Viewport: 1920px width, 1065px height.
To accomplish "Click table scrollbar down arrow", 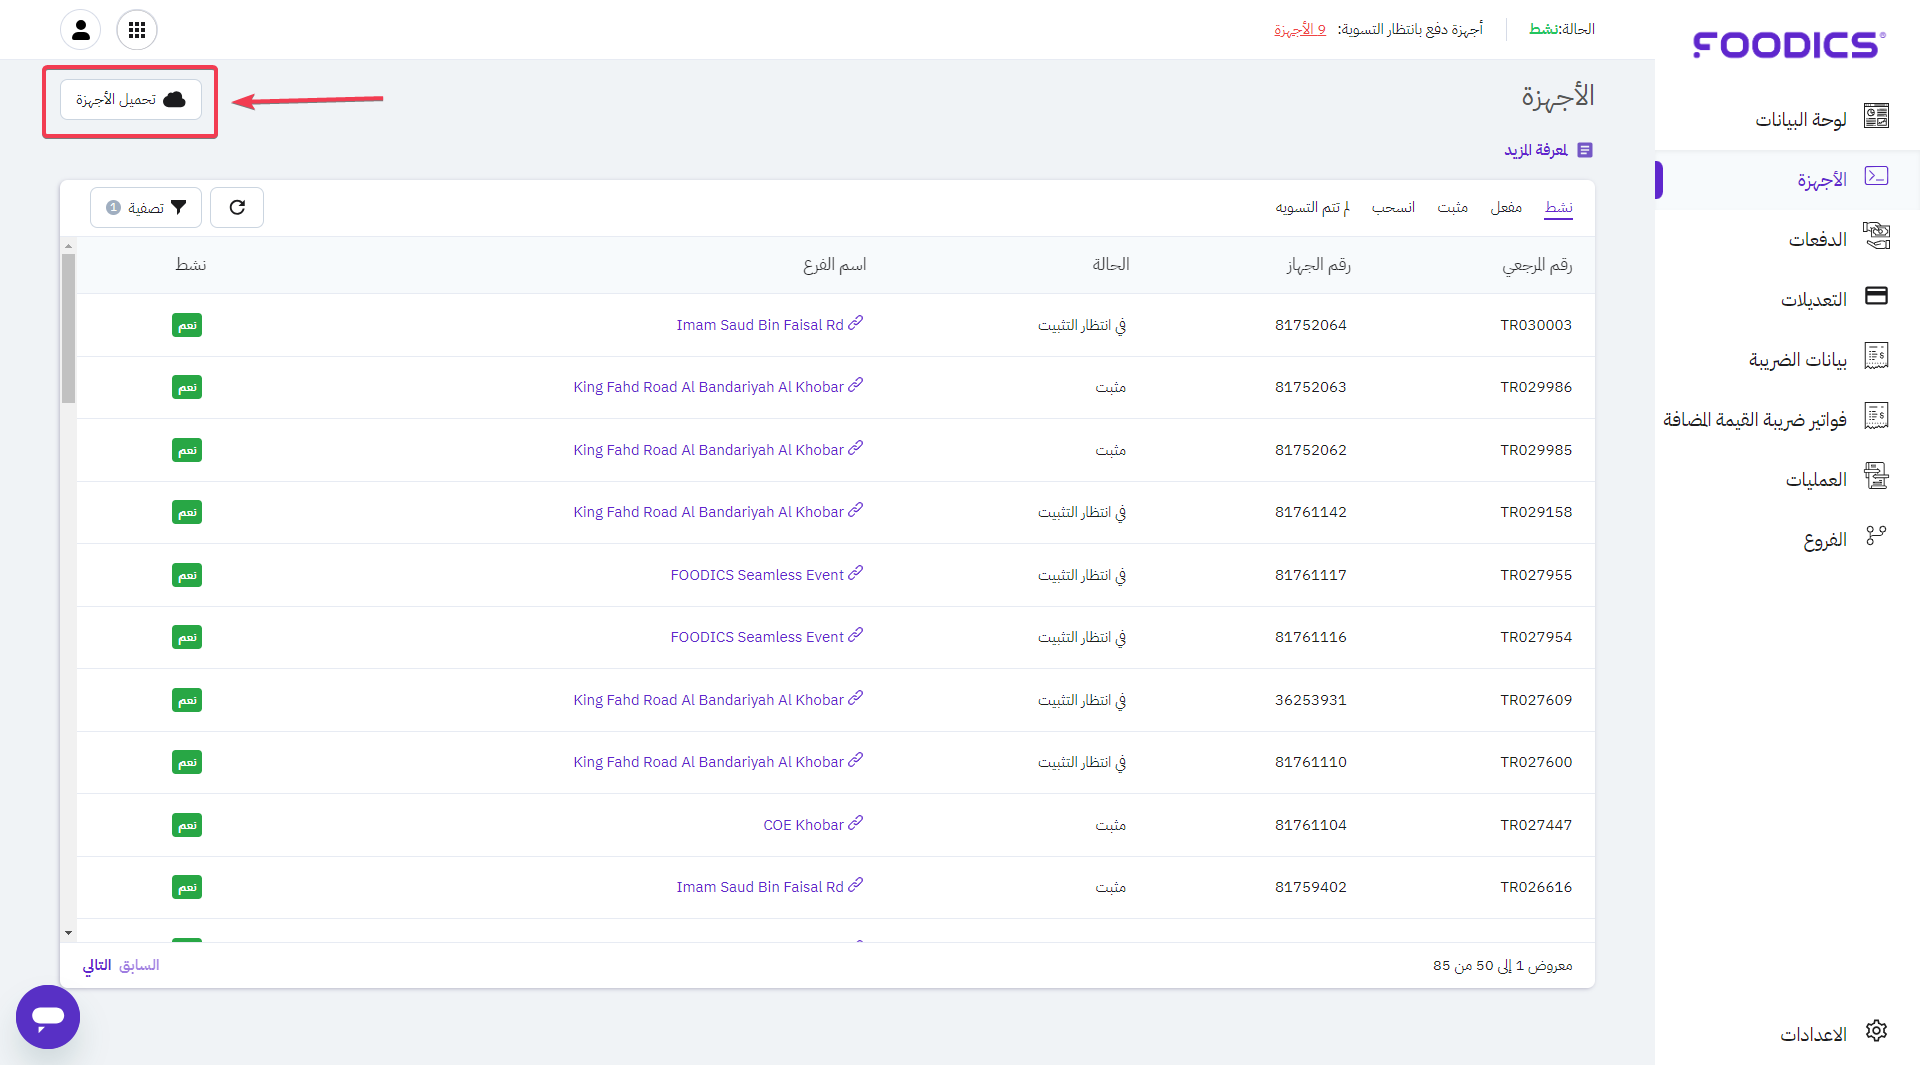I will coord(68,932).
